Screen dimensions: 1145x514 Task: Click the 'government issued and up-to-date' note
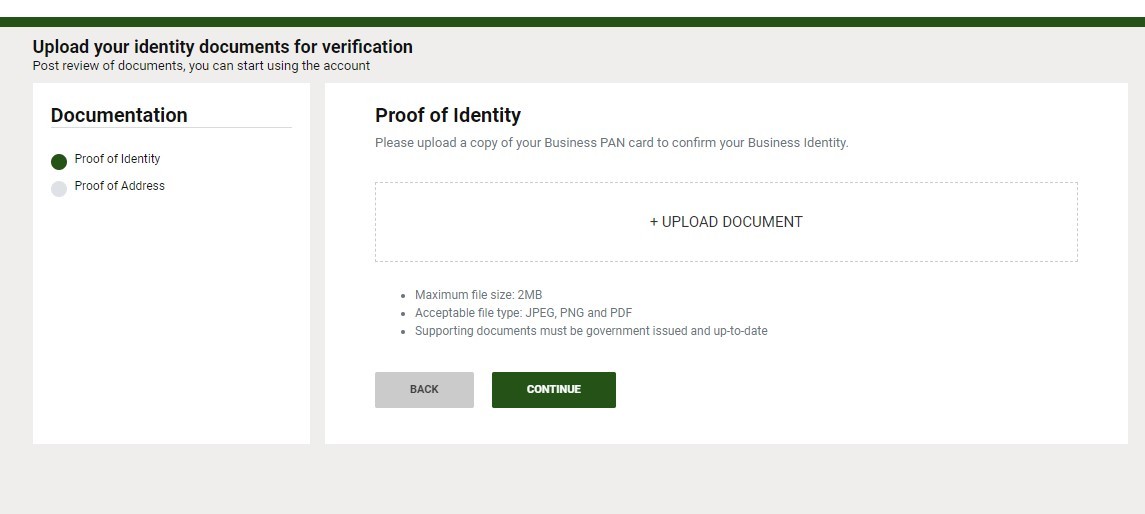pos(591,331)
